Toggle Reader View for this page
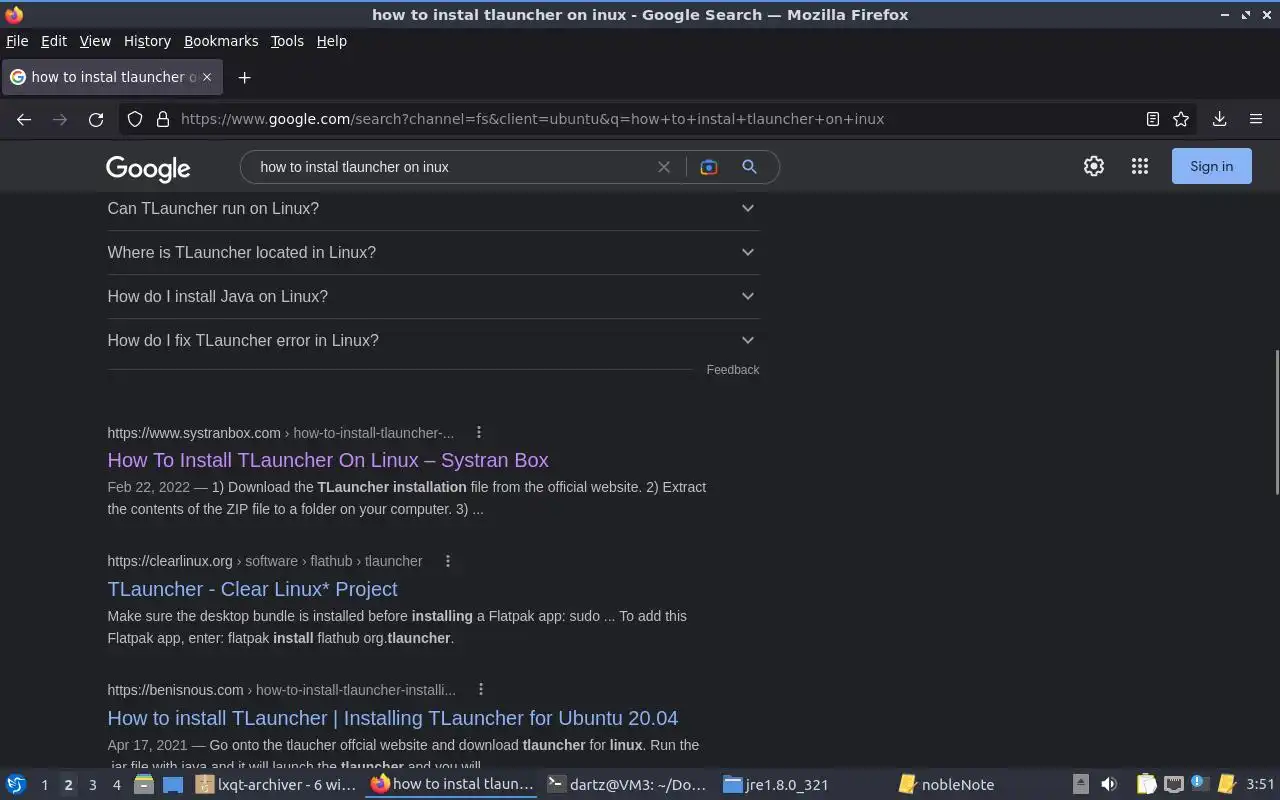Screen dimensions: 1280x800 point(1153,119)
